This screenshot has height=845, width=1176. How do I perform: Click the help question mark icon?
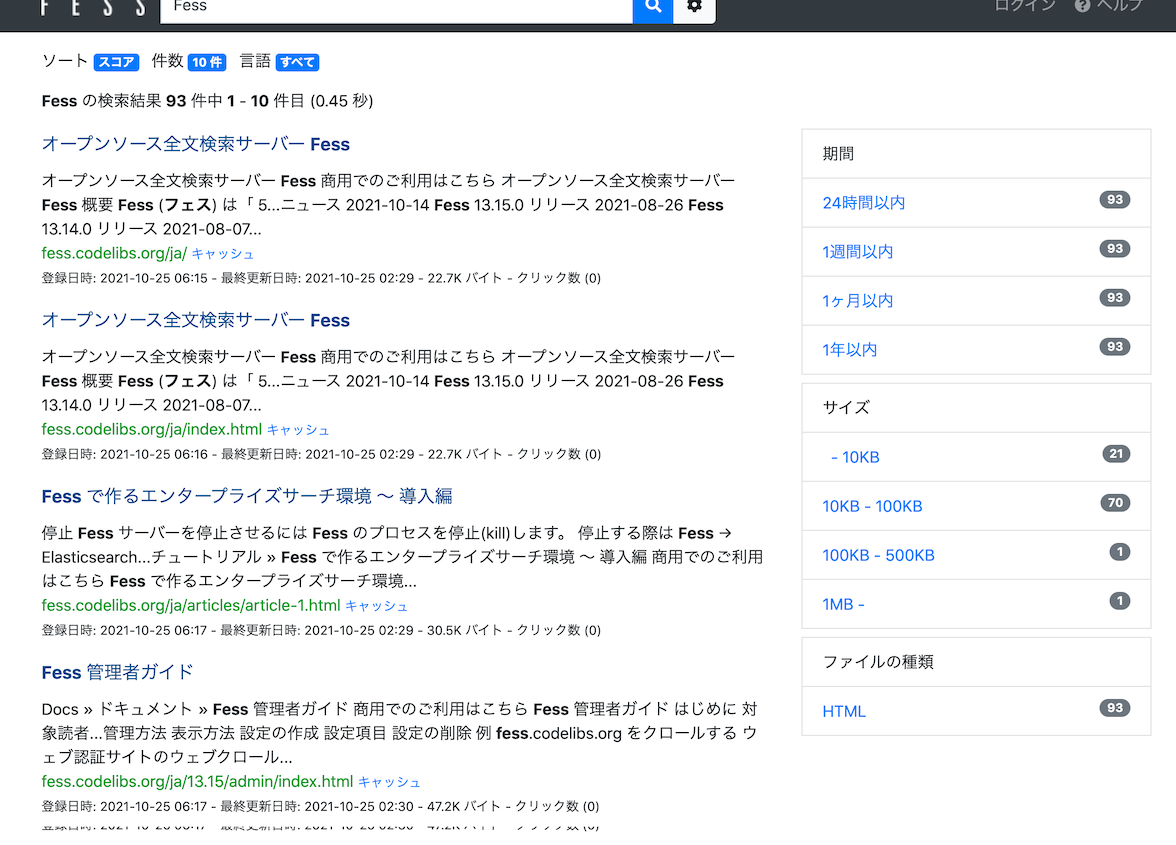[x=1082, y=7]
